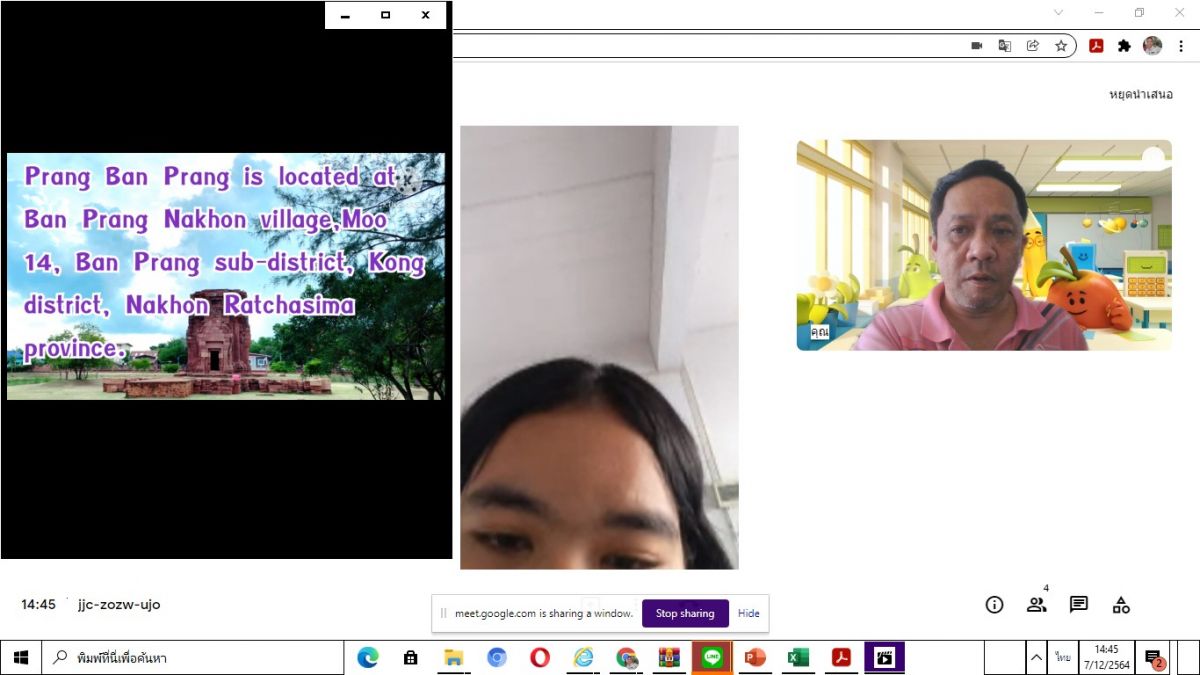Image resolution: width=1200 pixels, height=675 pixels.
Task: Show the participants list in Meet
Action: coord(1036,605)
